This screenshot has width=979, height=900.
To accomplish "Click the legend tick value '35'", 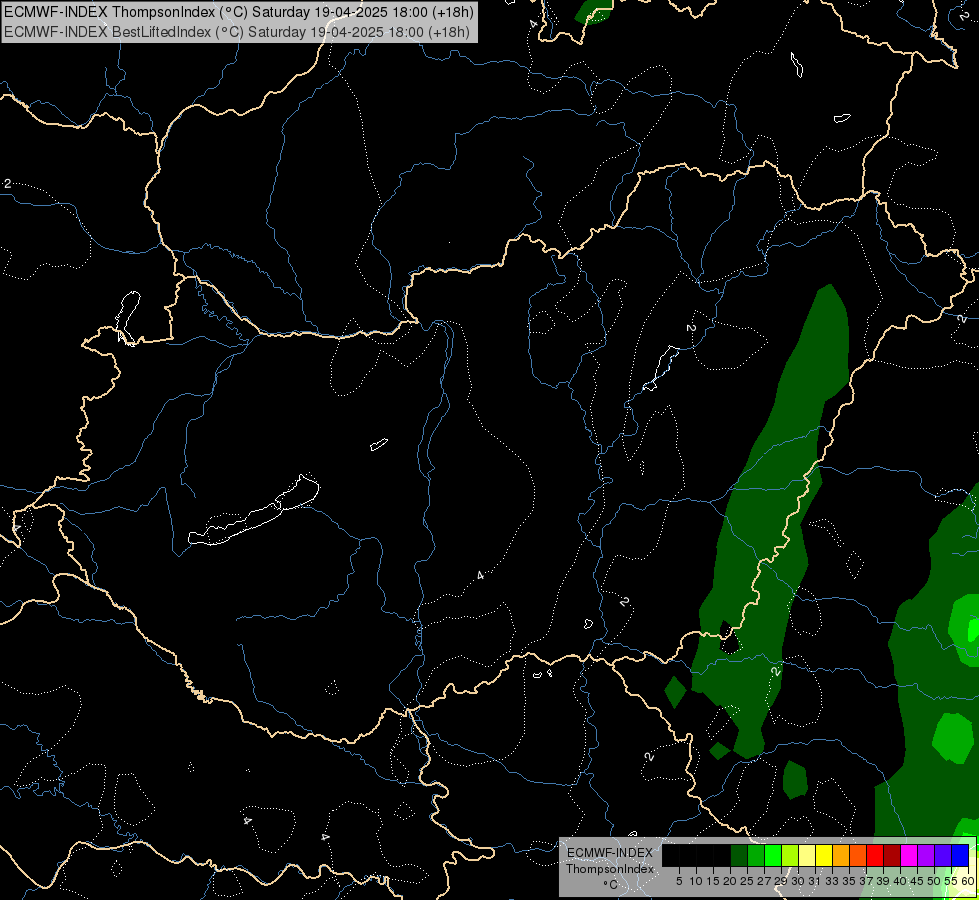I will point(850,881).
